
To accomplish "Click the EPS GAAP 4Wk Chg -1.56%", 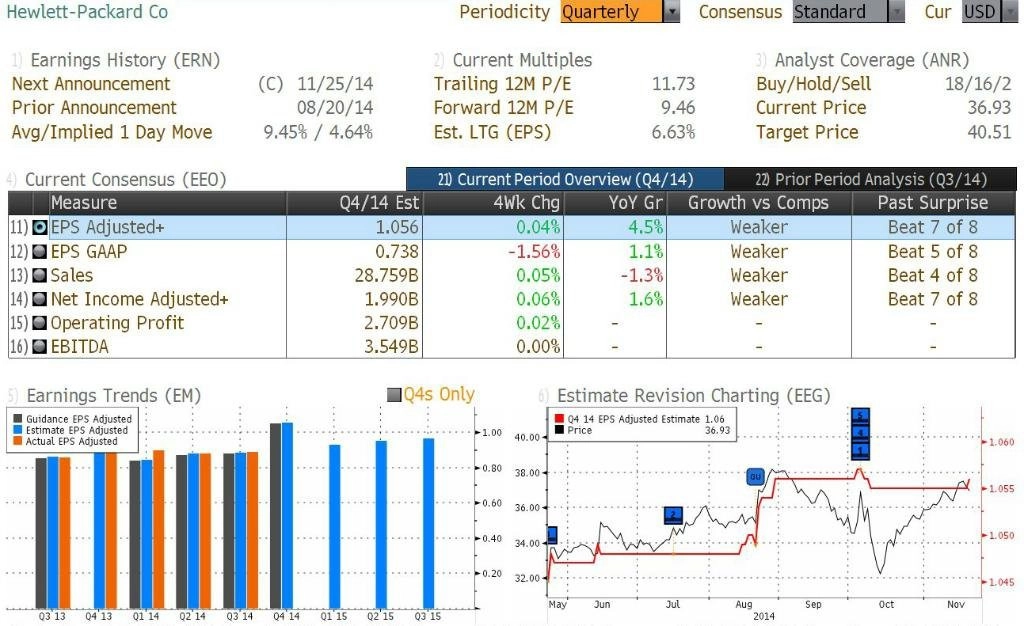I will (x=534, y=251).
